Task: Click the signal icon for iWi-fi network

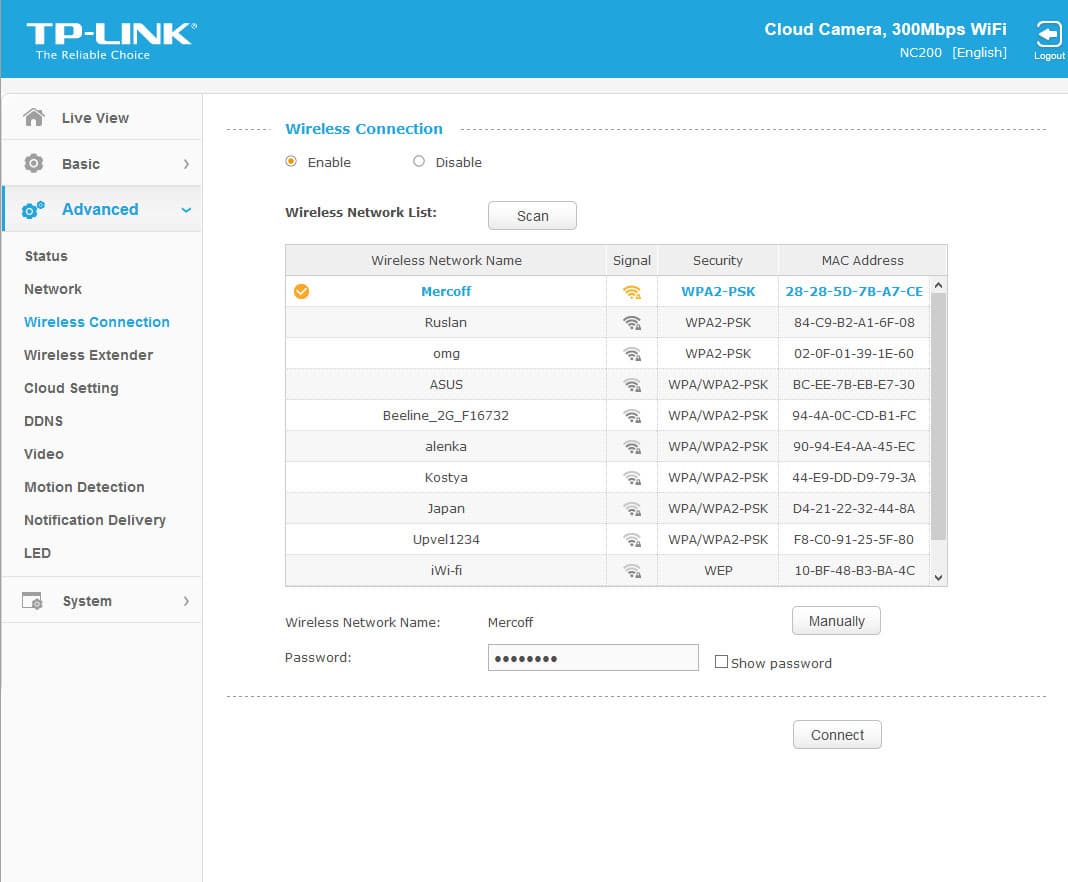Action: point(632,571)
